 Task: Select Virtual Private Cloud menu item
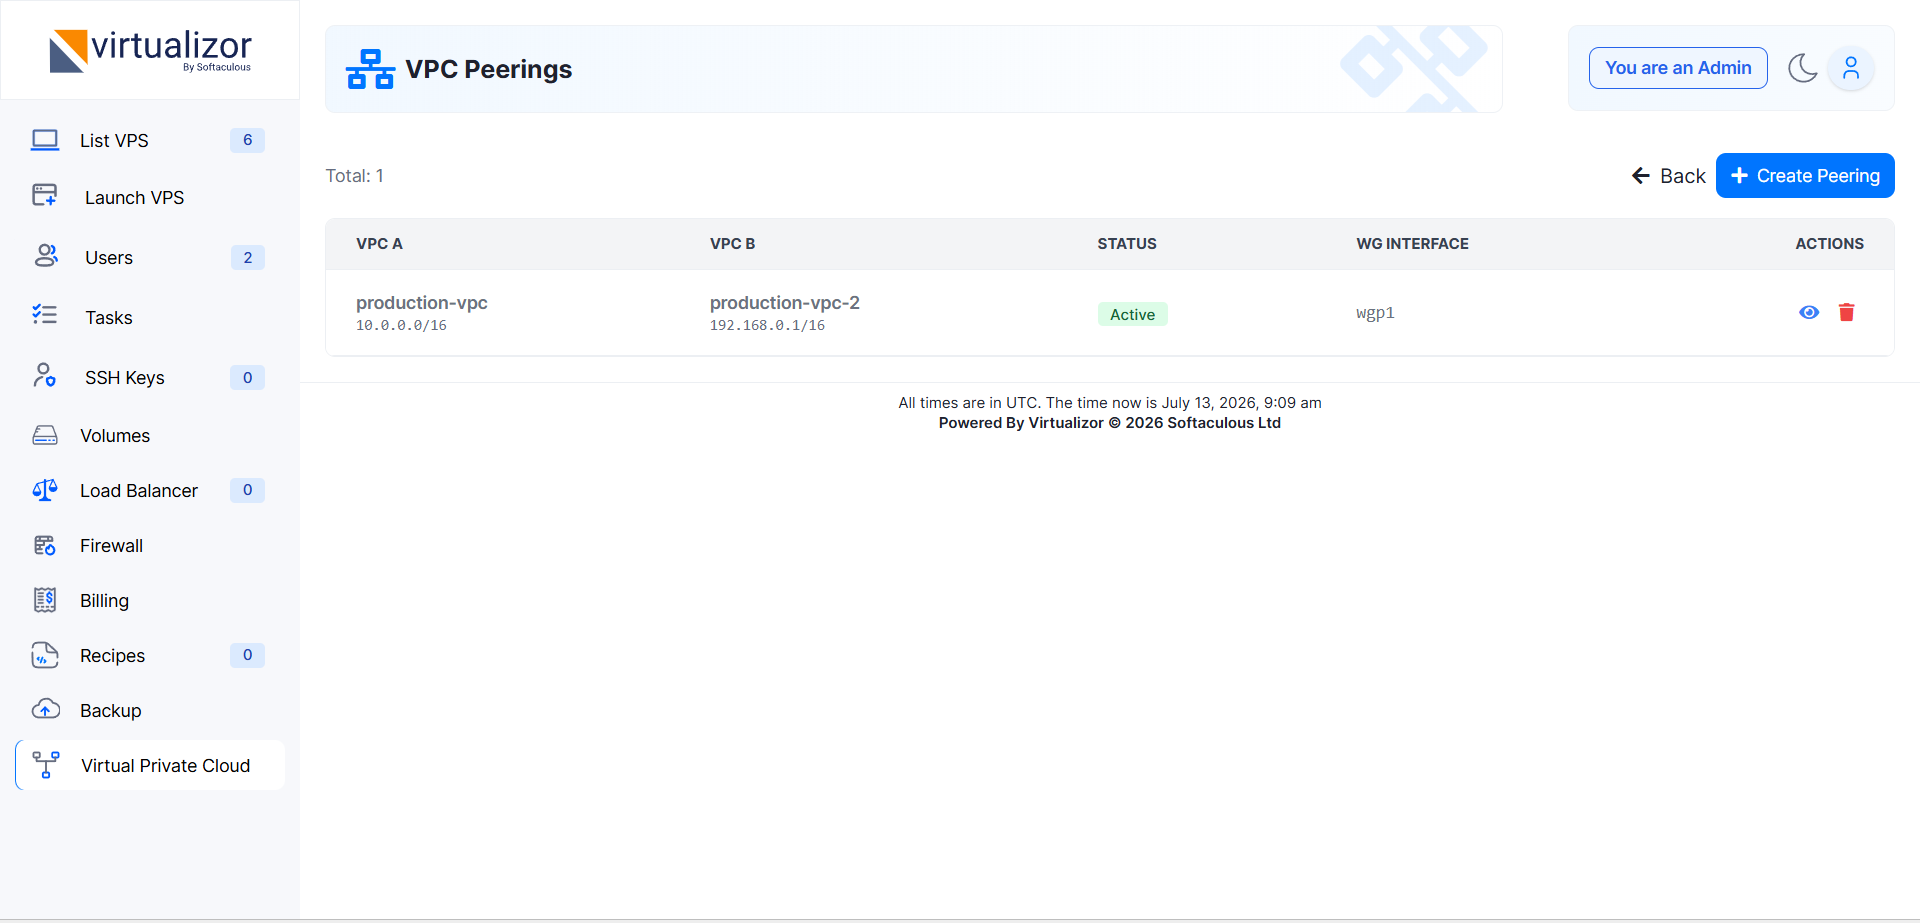pyautogui.click(x=150, y=765)
